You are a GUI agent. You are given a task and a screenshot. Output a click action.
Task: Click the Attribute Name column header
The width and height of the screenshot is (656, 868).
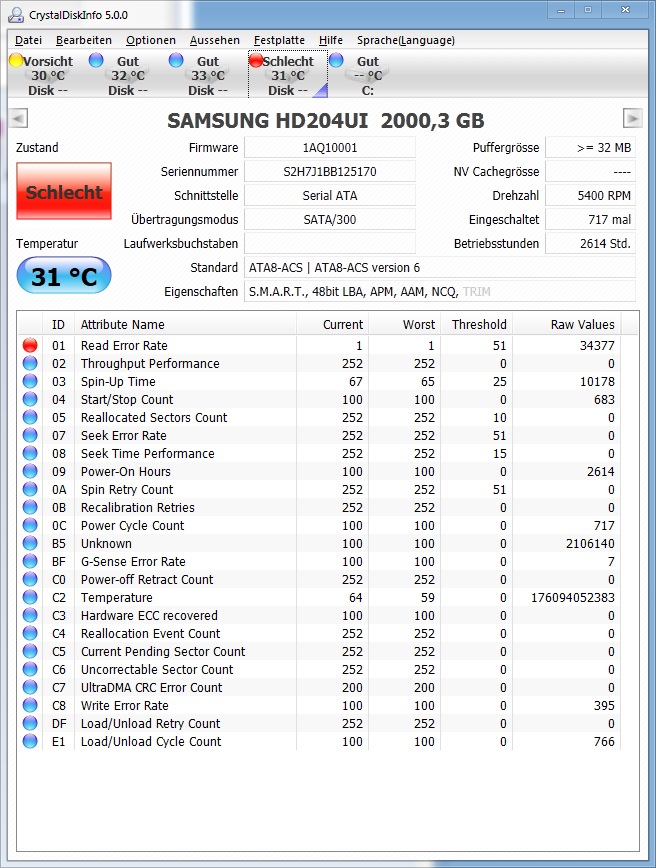(185, 324)
